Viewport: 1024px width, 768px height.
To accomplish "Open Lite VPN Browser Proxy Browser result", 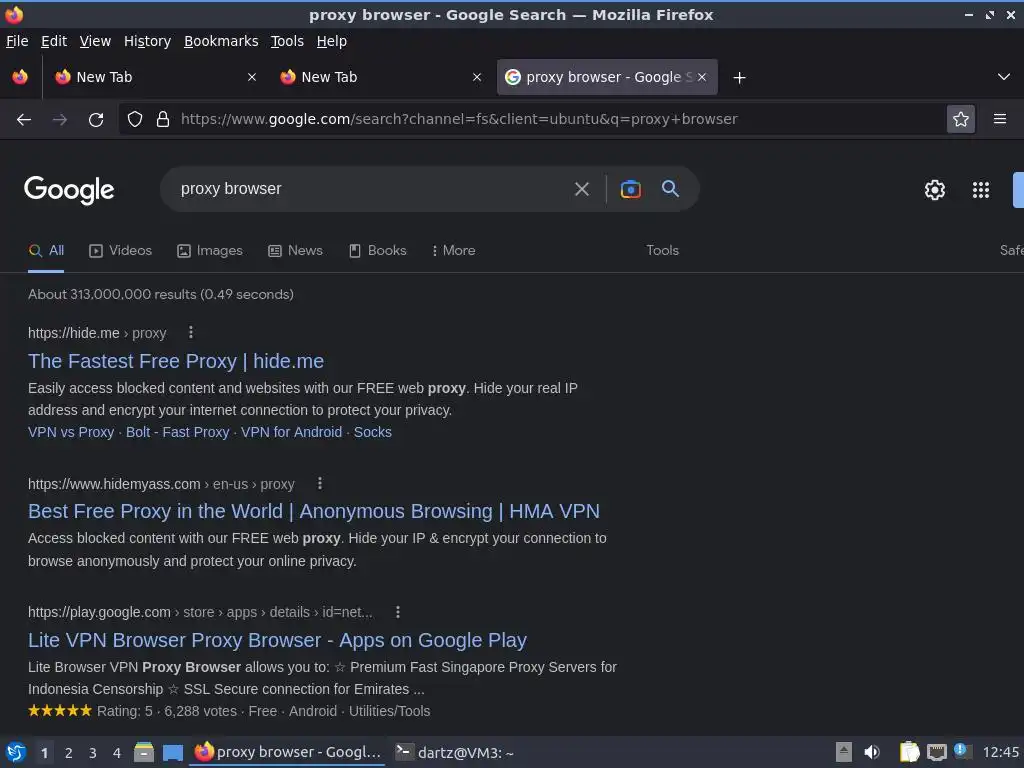I will click(x=277, y=641).
